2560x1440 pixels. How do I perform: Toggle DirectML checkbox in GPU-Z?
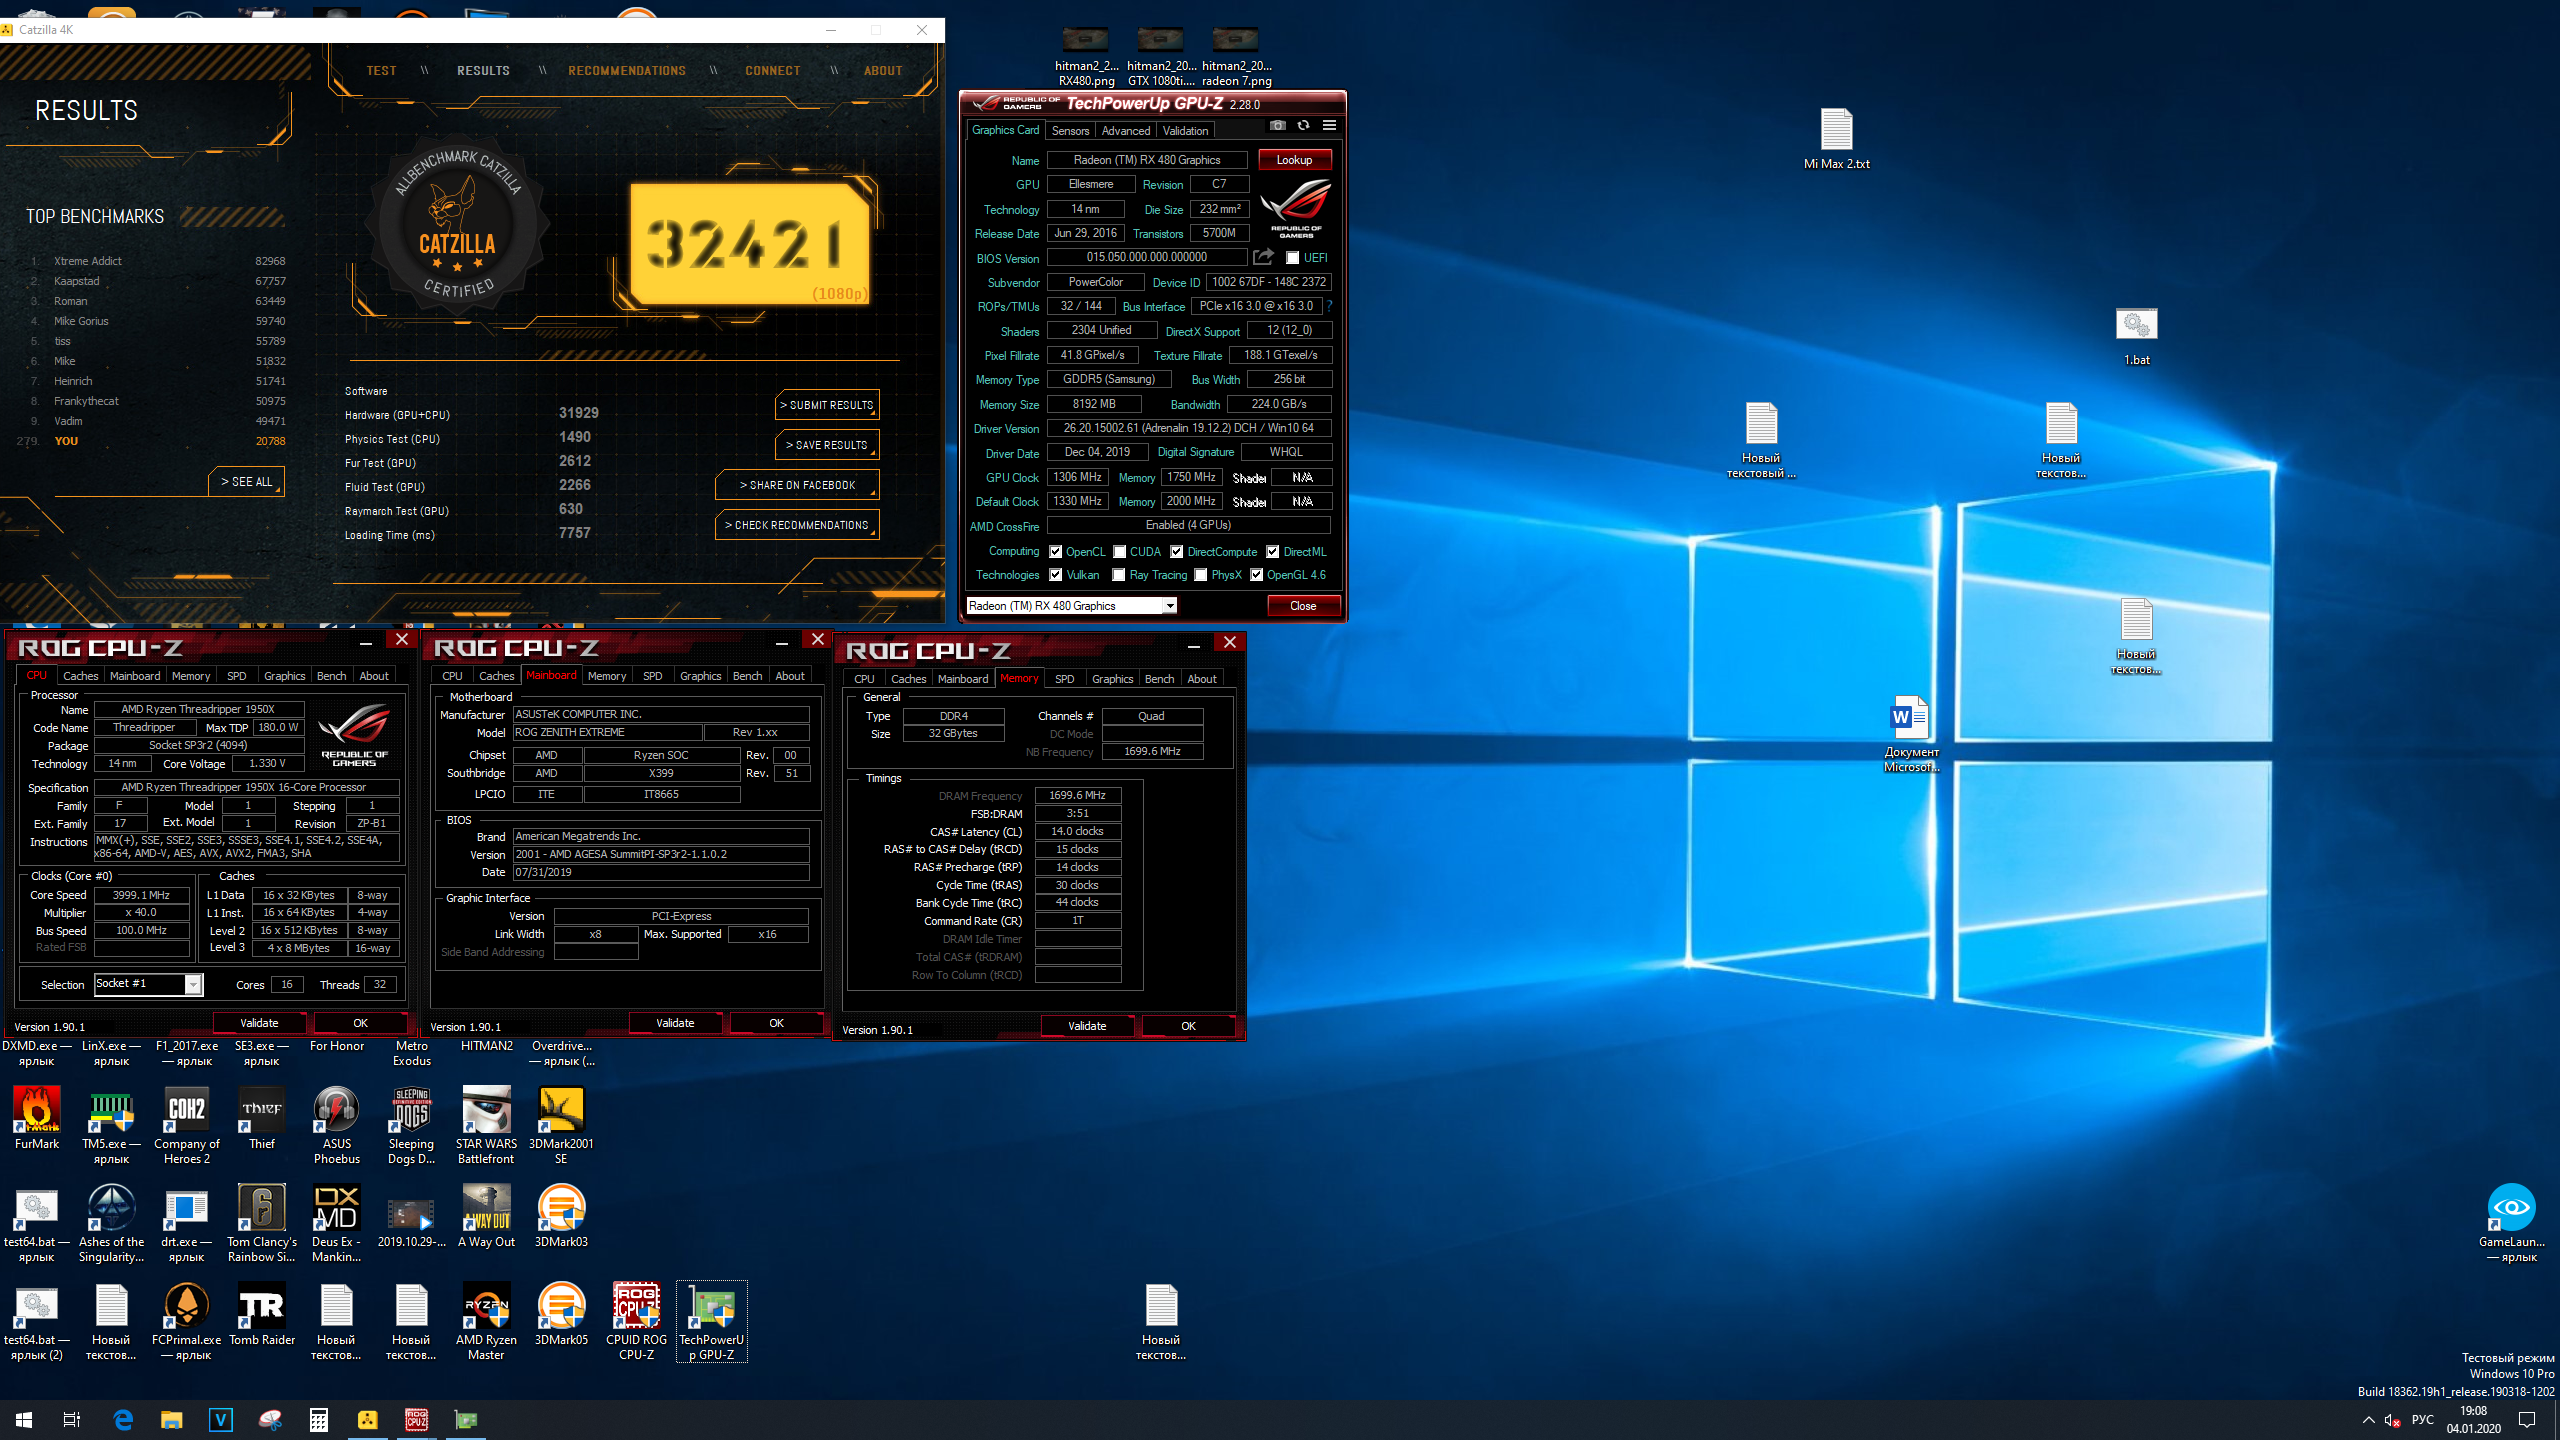(x=1273, y=552)
